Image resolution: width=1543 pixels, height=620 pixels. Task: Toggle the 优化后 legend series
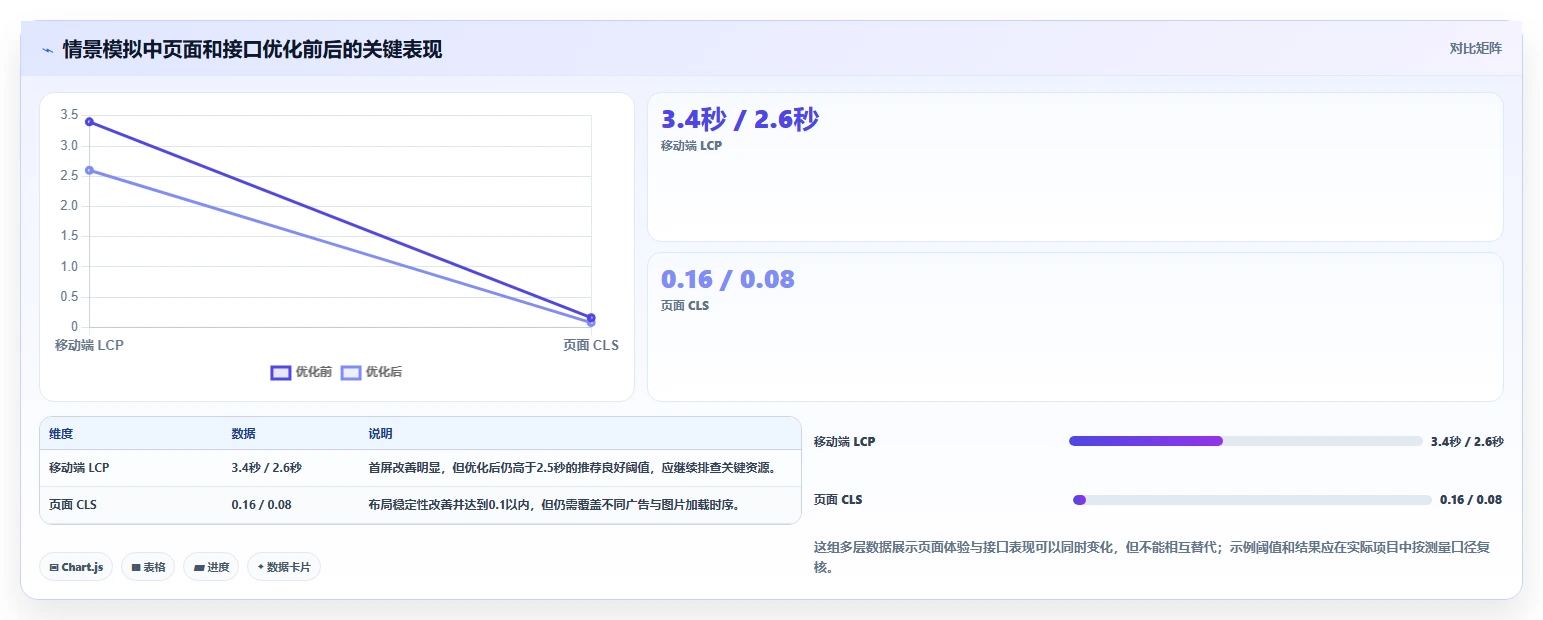click(371, 372)
